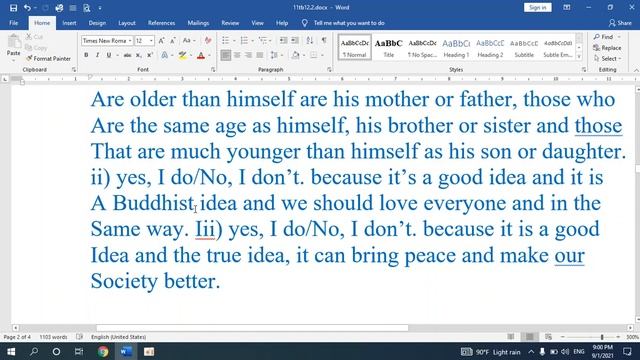
Task: Apply yellow text highlight color
Action: (182, 55)
